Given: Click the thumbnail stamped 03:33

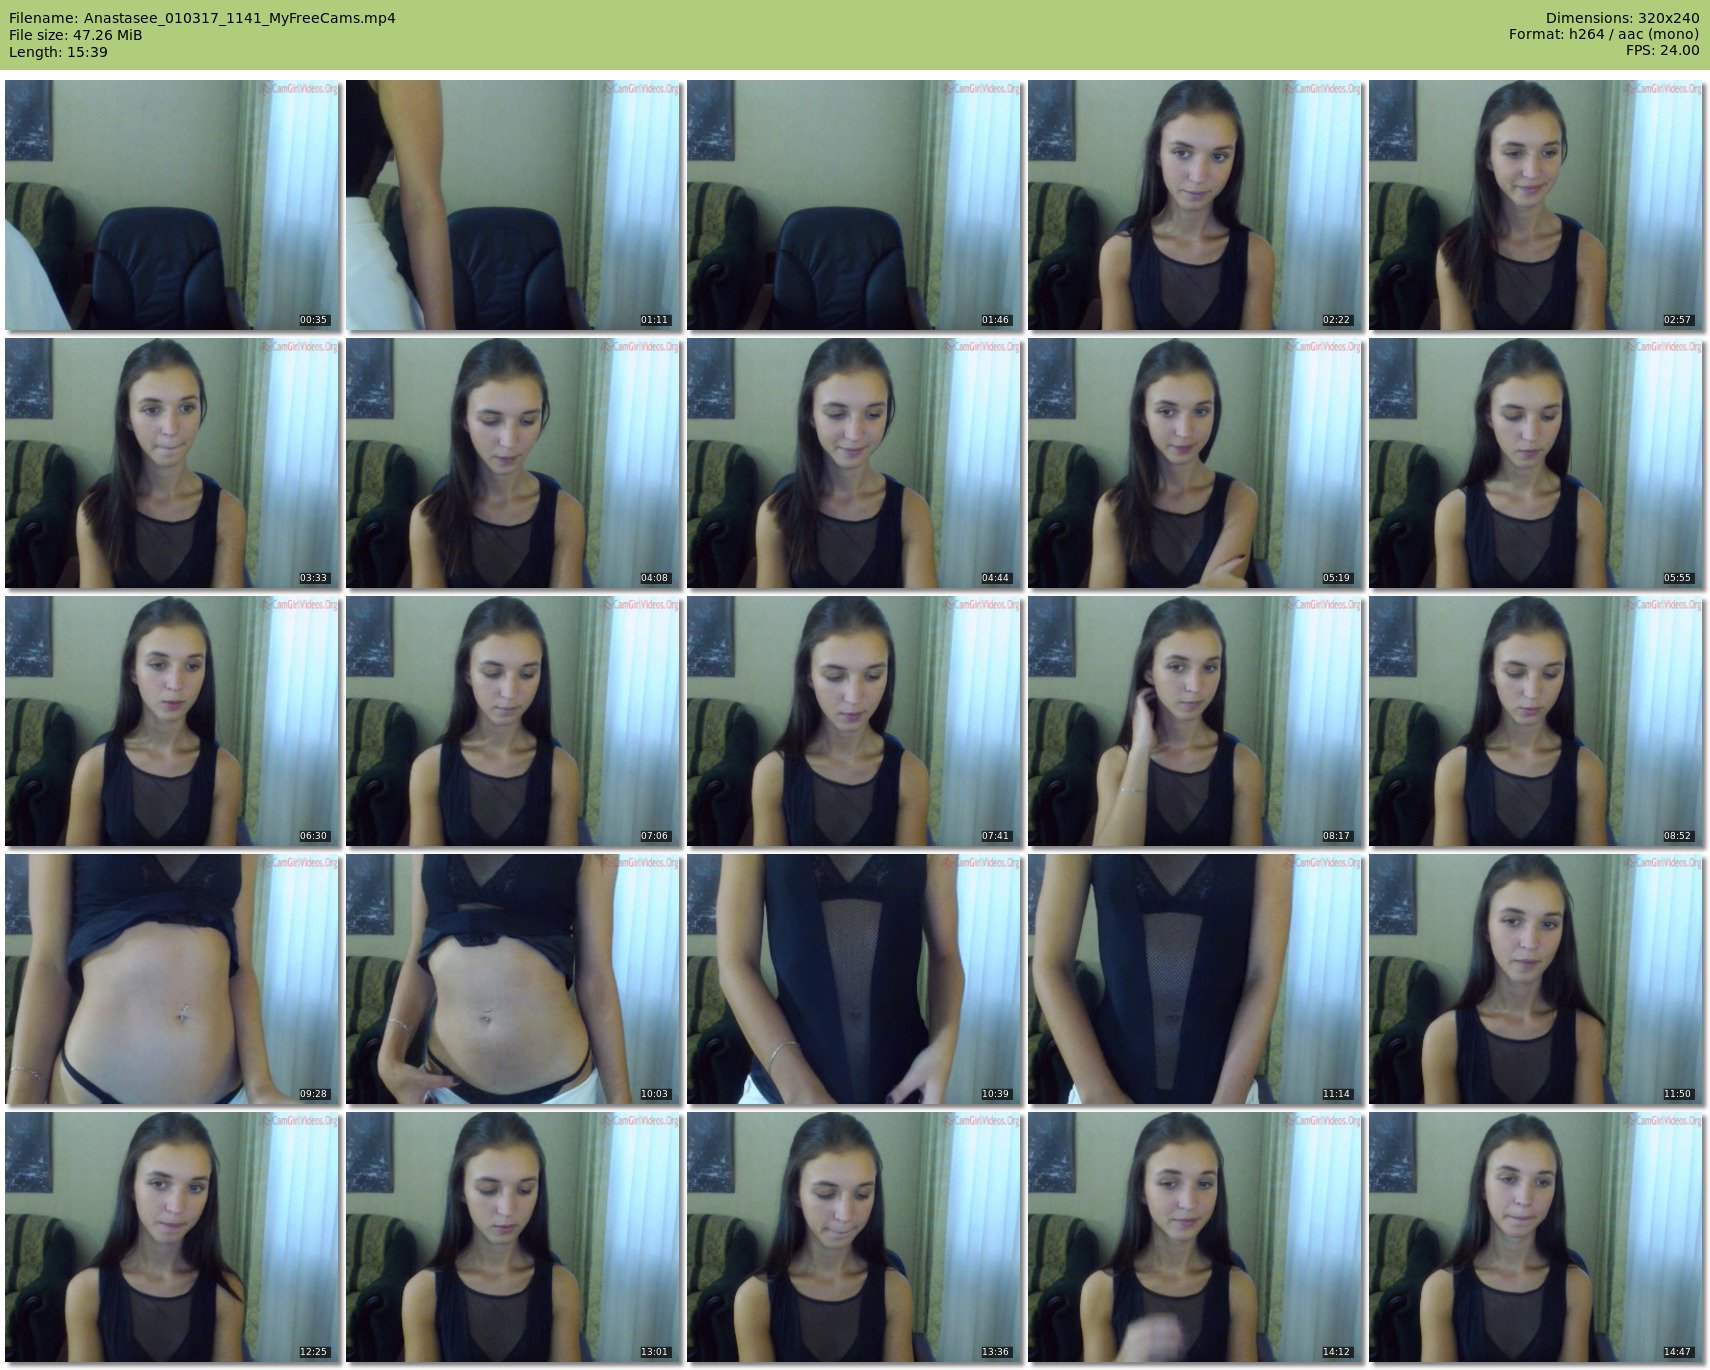Looking at the screenshot, I should point(172,463).
